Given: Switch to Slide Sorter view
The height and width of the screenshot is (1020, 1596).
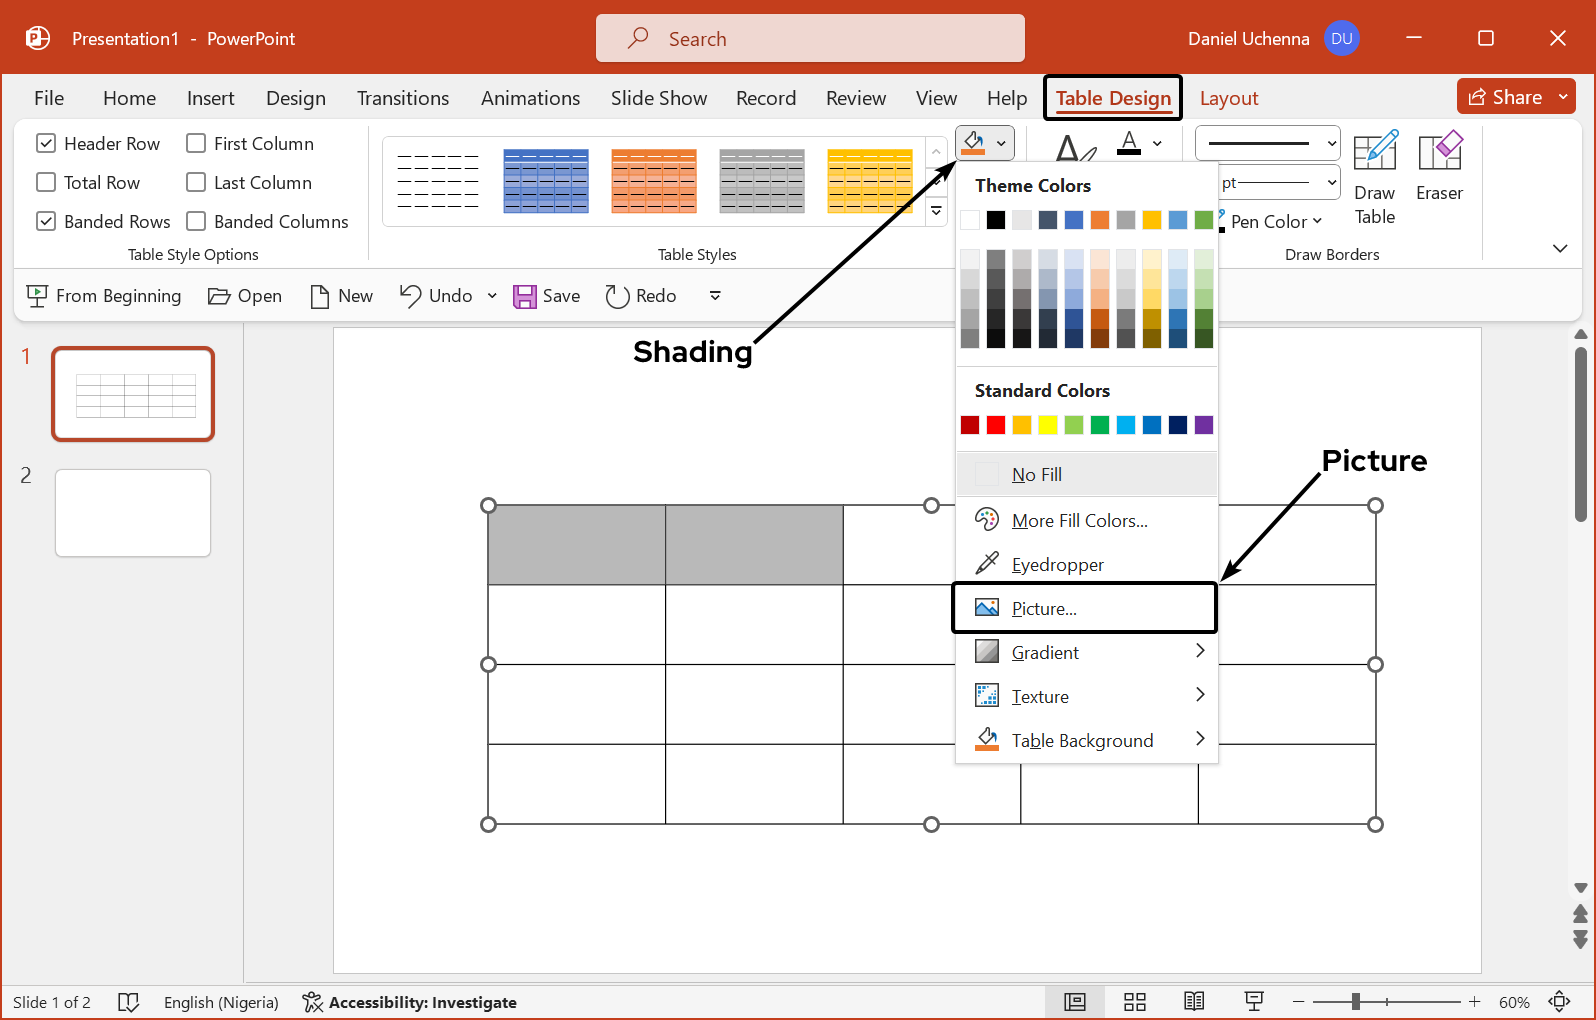Looking at the screenshot, I should pos(1134,1002).
